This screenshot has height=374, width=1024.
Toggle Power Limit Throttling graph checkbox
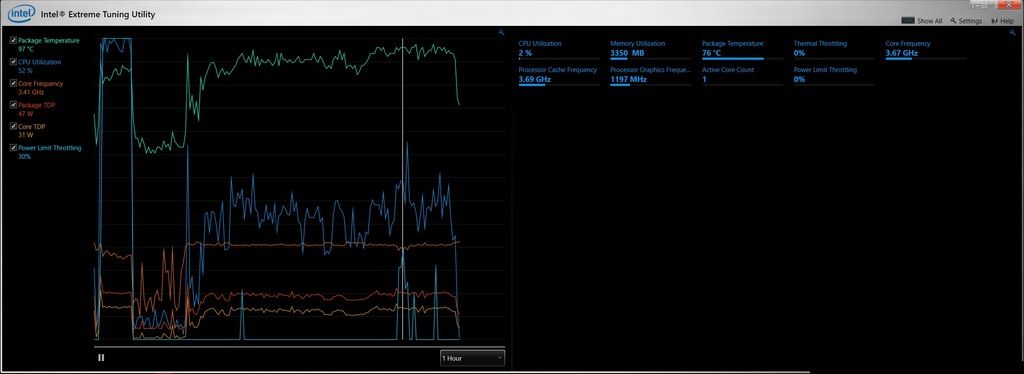[14, 148]
